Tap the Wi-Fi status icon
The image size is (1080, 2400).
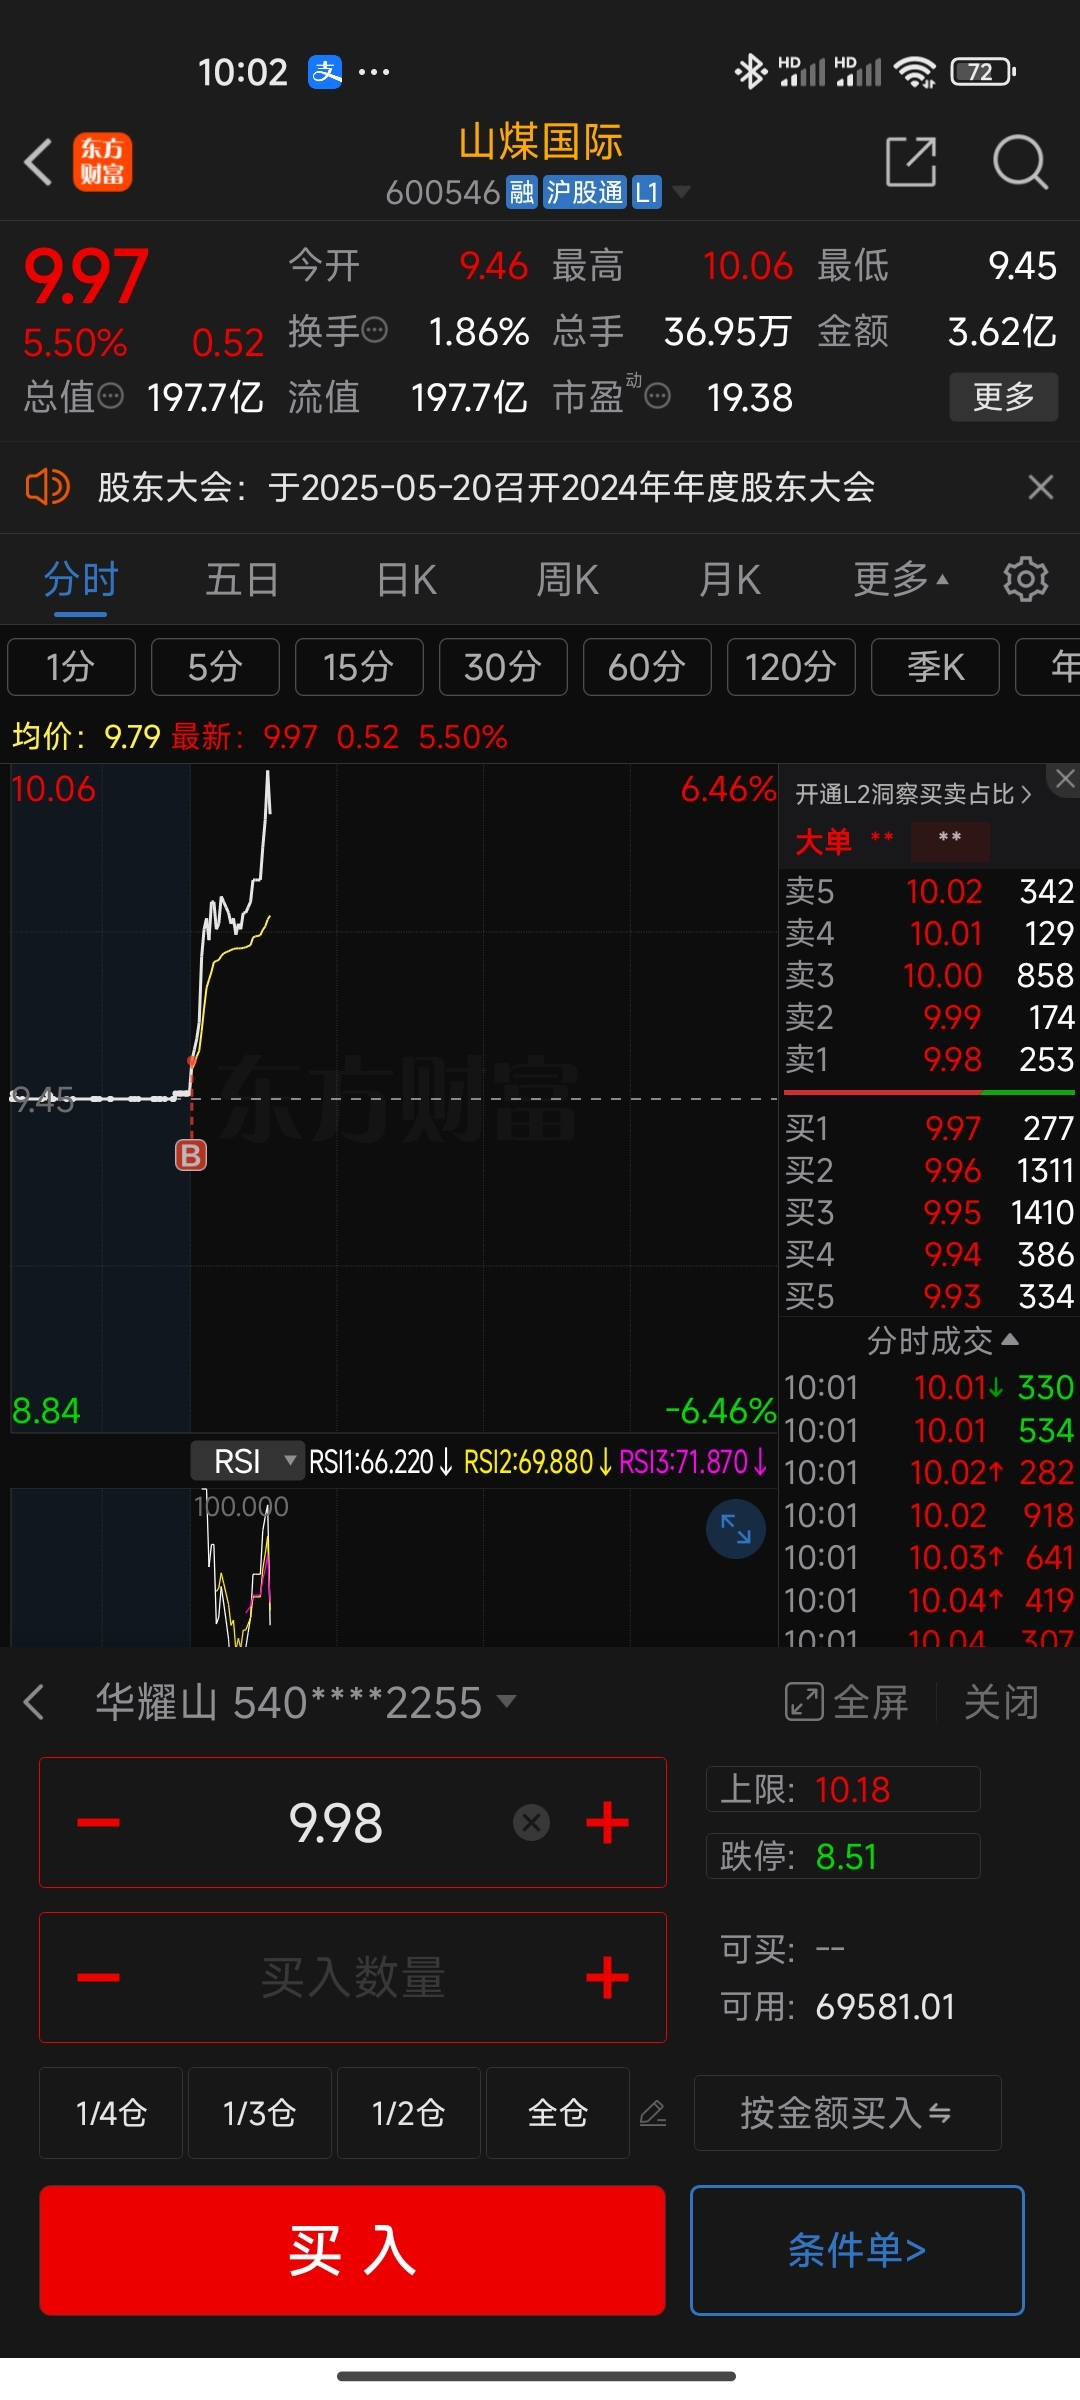(915, 72)
